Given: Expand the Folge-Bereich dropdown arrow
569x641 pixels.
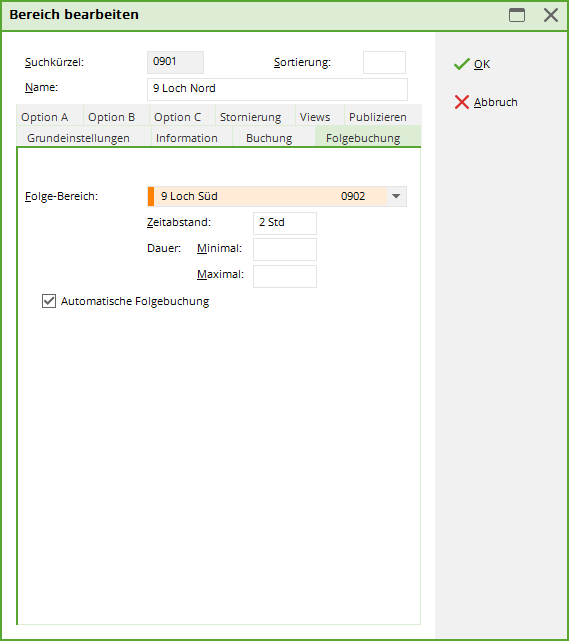Looking at the screenshot, I should tap(396, 196).
